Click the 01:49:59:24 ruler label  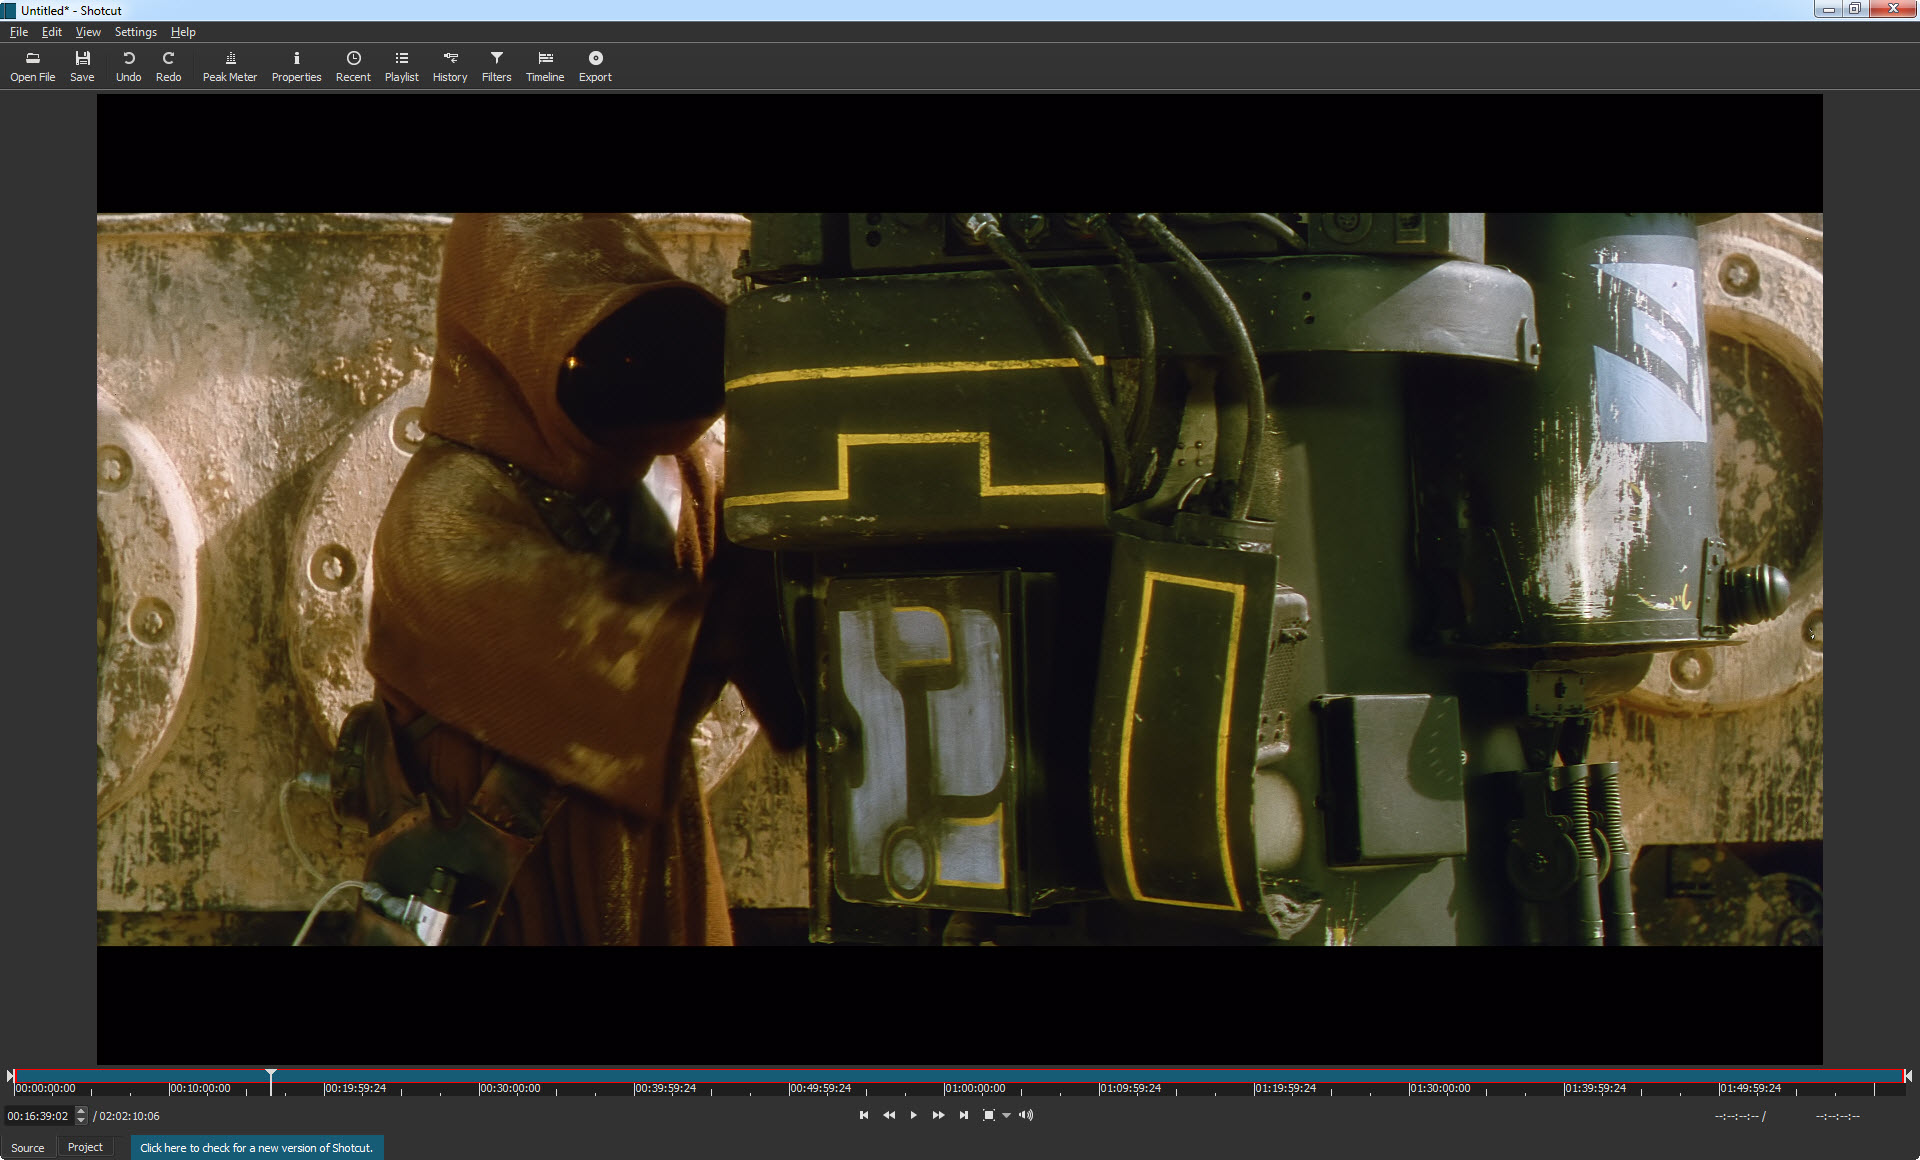tap(1750, 1088)
